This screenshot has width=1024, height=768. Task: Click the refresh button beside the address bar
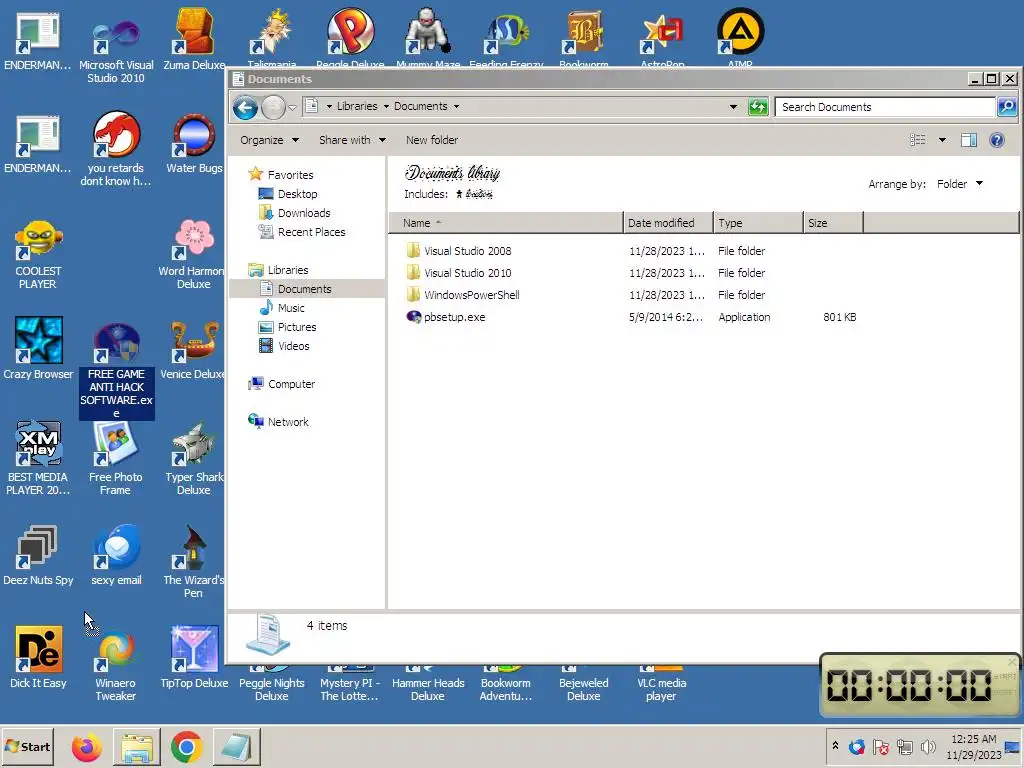tap(758, 106)
